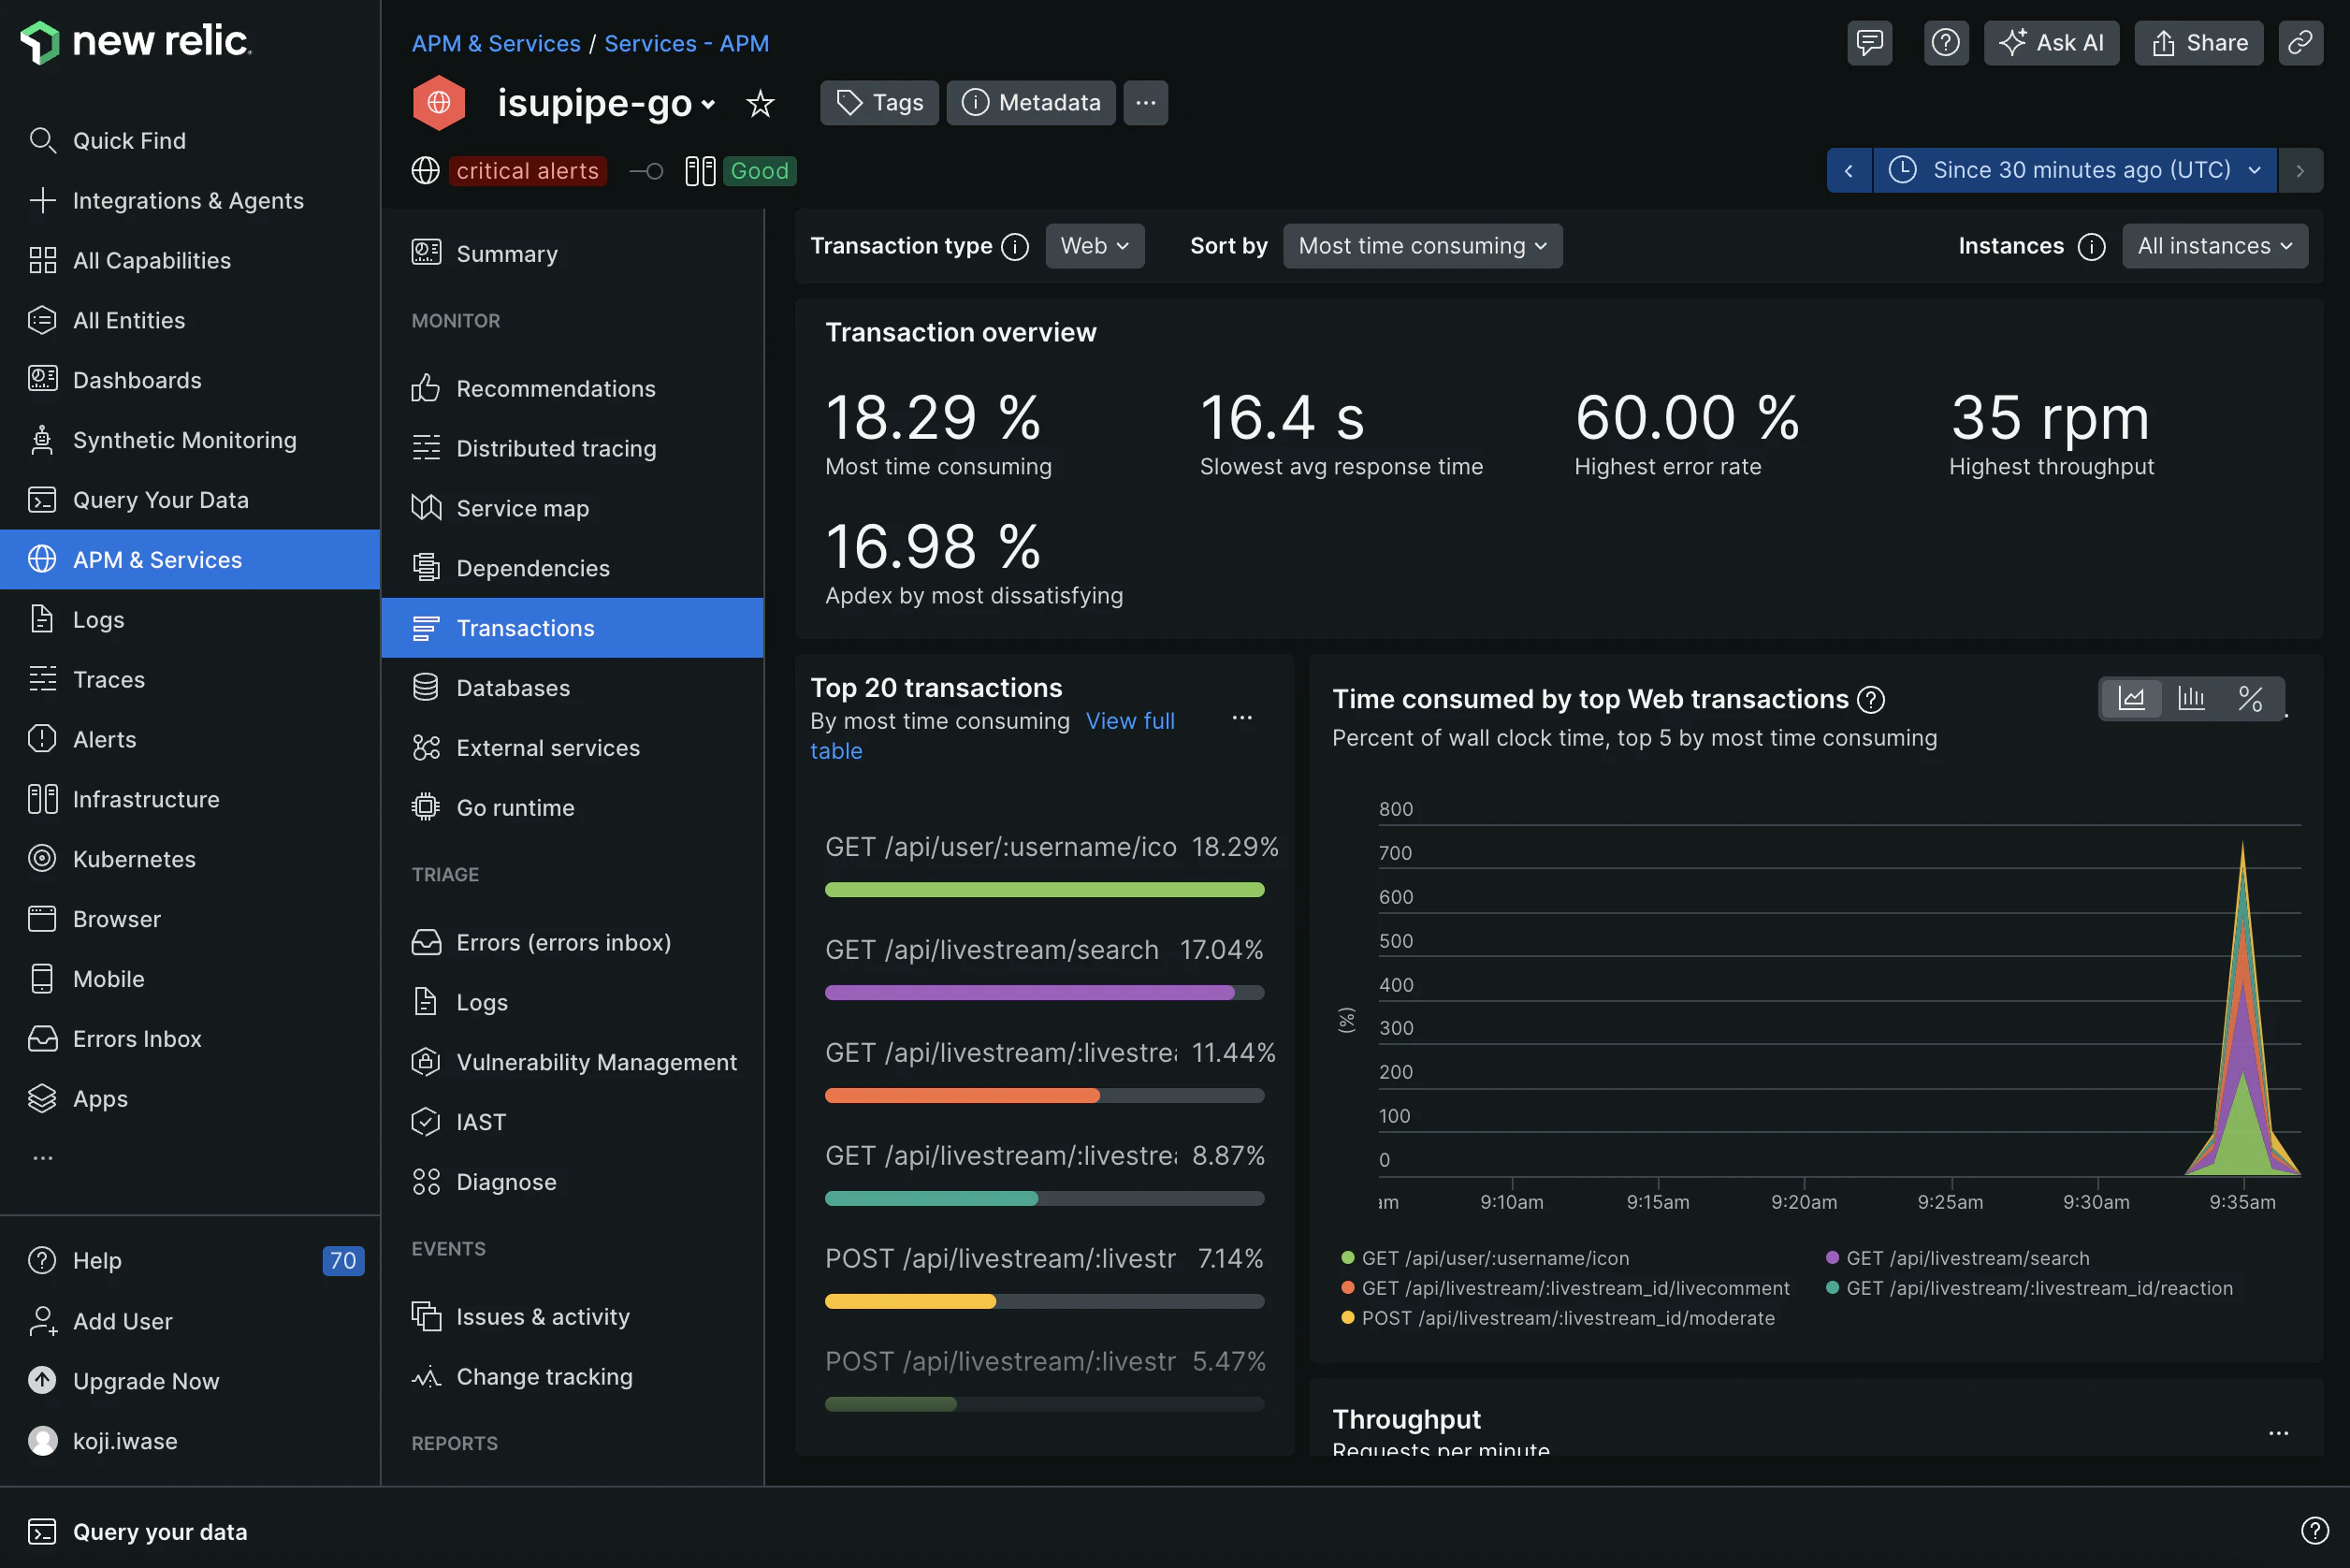The width and height of the screenshot is (2350, 1568).
Task: Expand the isupipe-go entity dropdown
Action: tap(708, 104)
